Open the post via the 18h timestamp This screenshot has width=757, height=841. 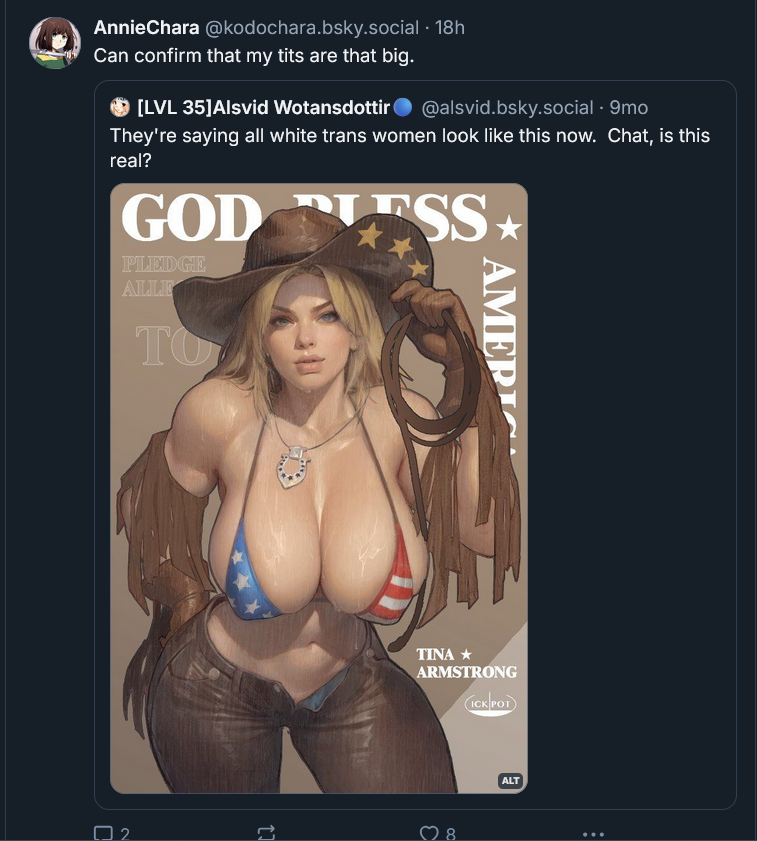click(x=450, y=27)
